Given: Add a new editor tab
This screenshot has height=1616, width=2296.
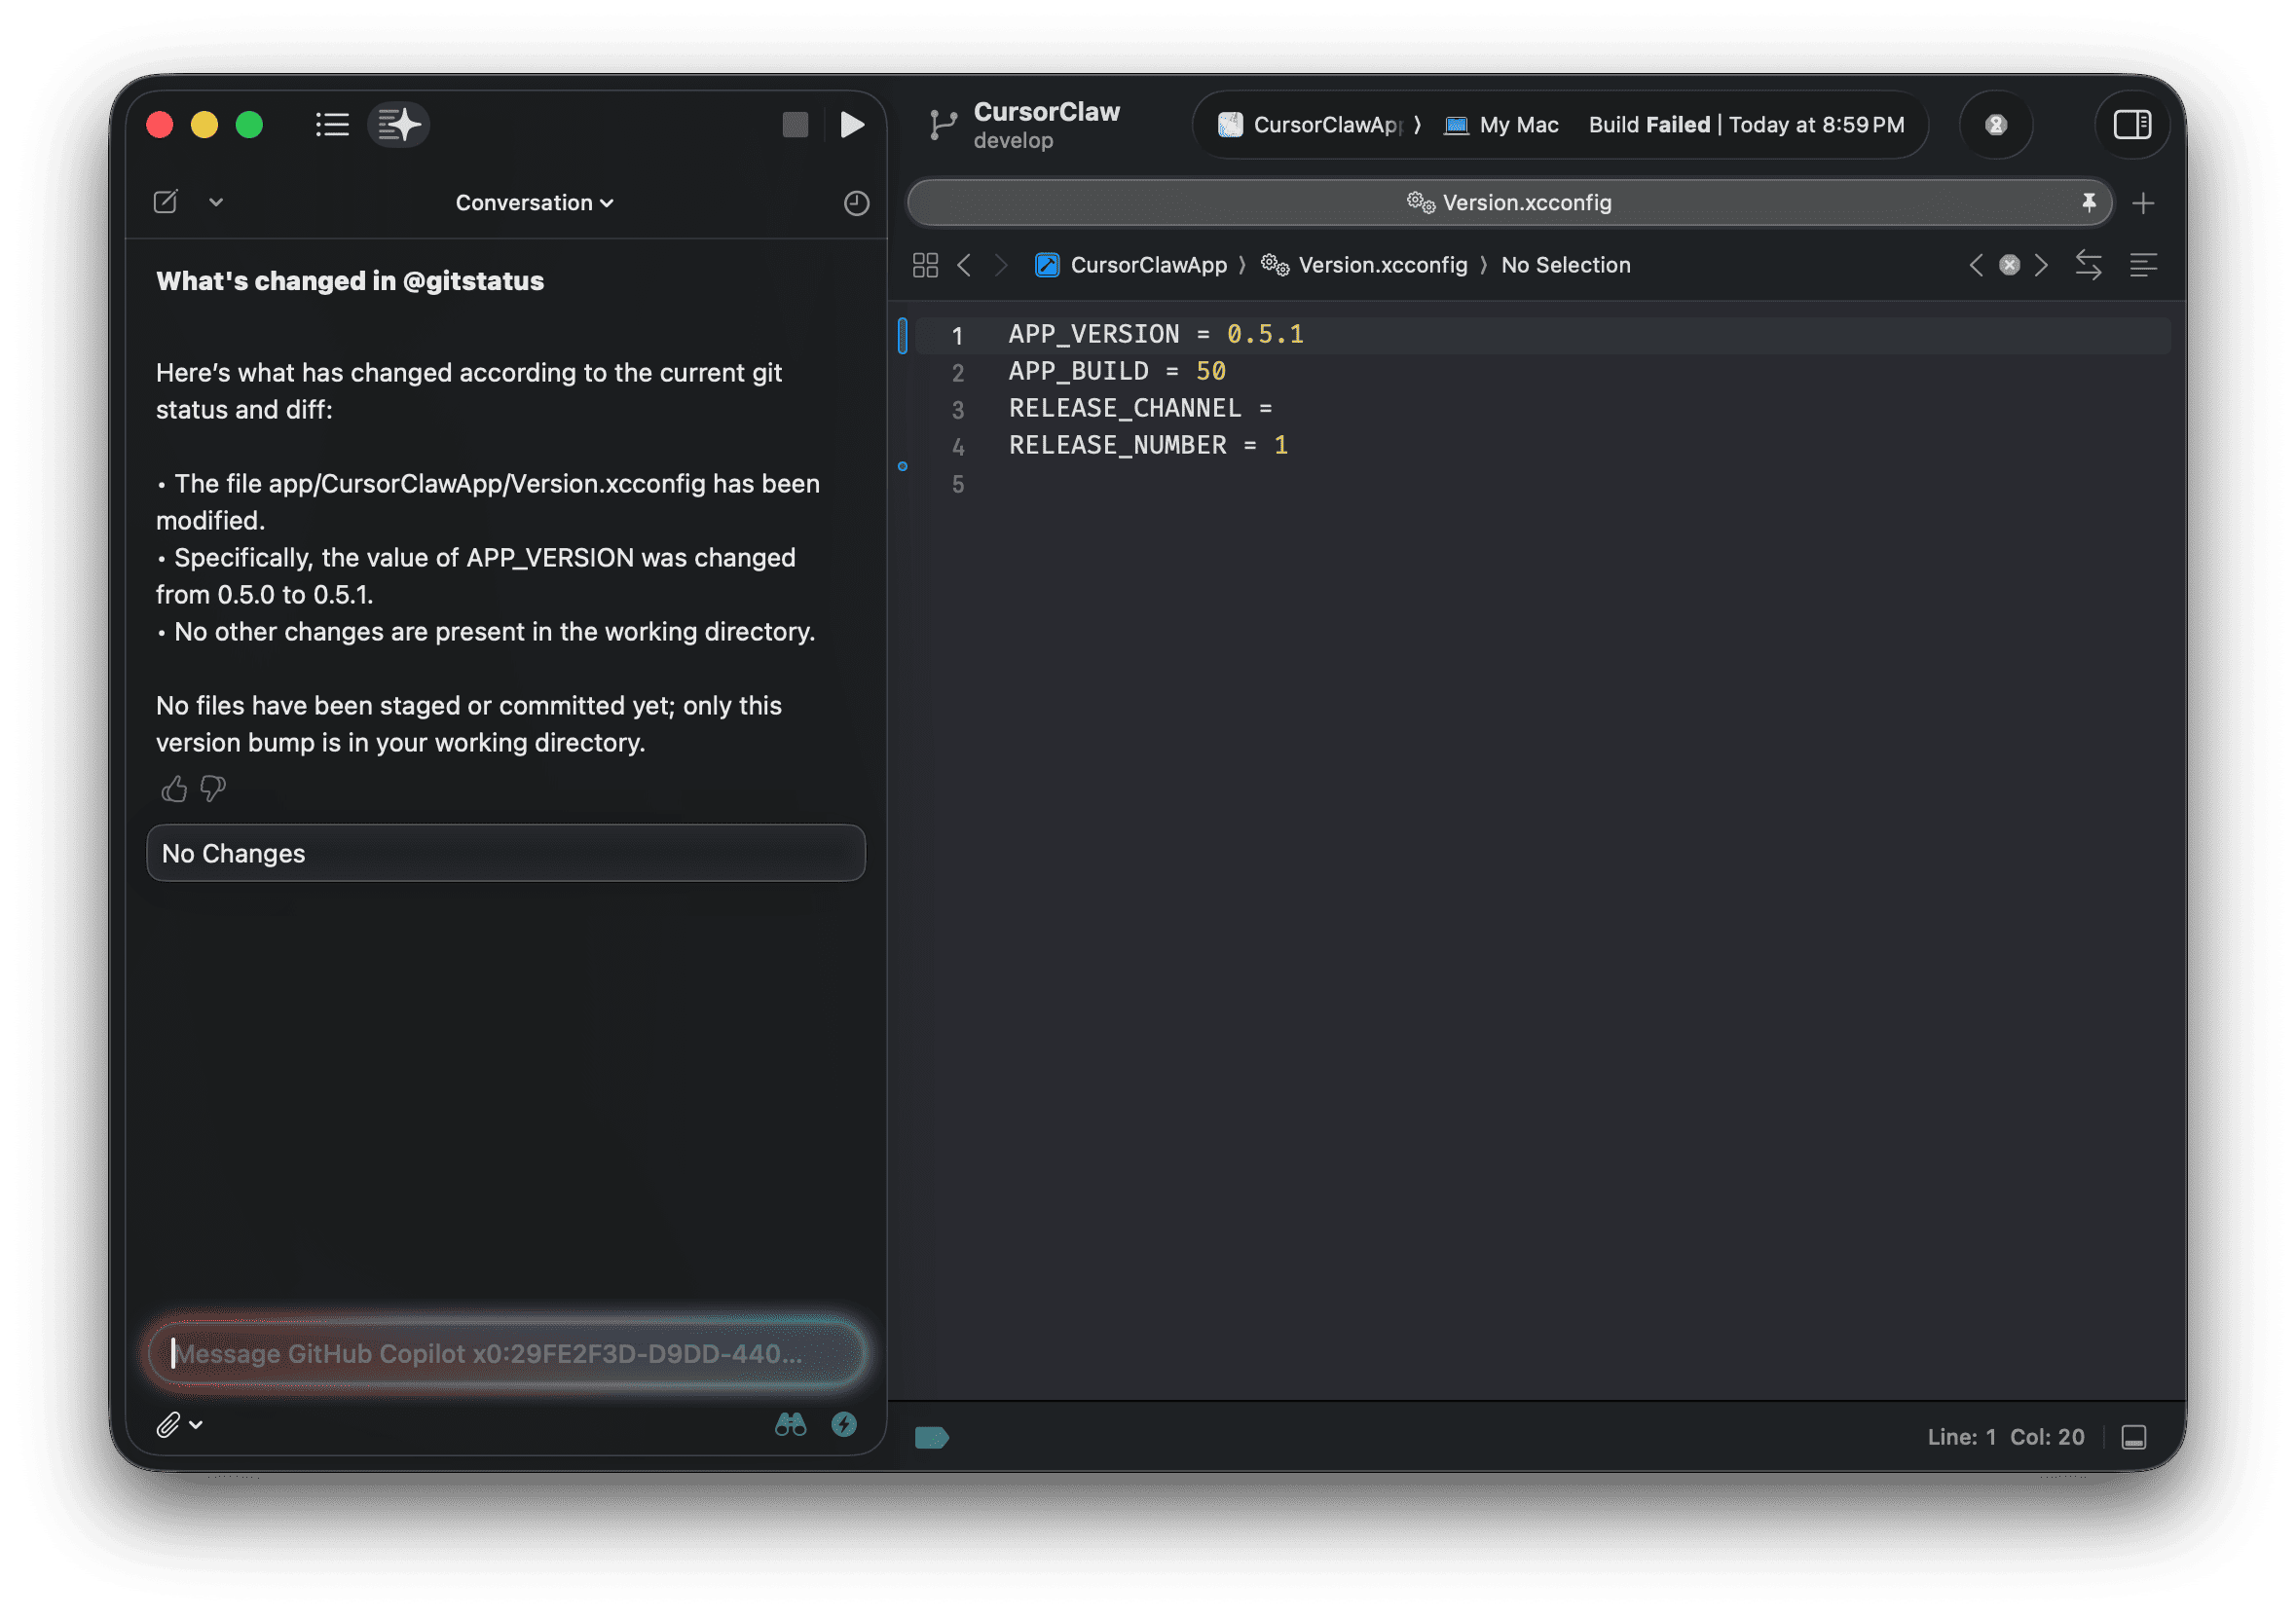Looking at the screenshot, I should click(x=2142, y=204).
